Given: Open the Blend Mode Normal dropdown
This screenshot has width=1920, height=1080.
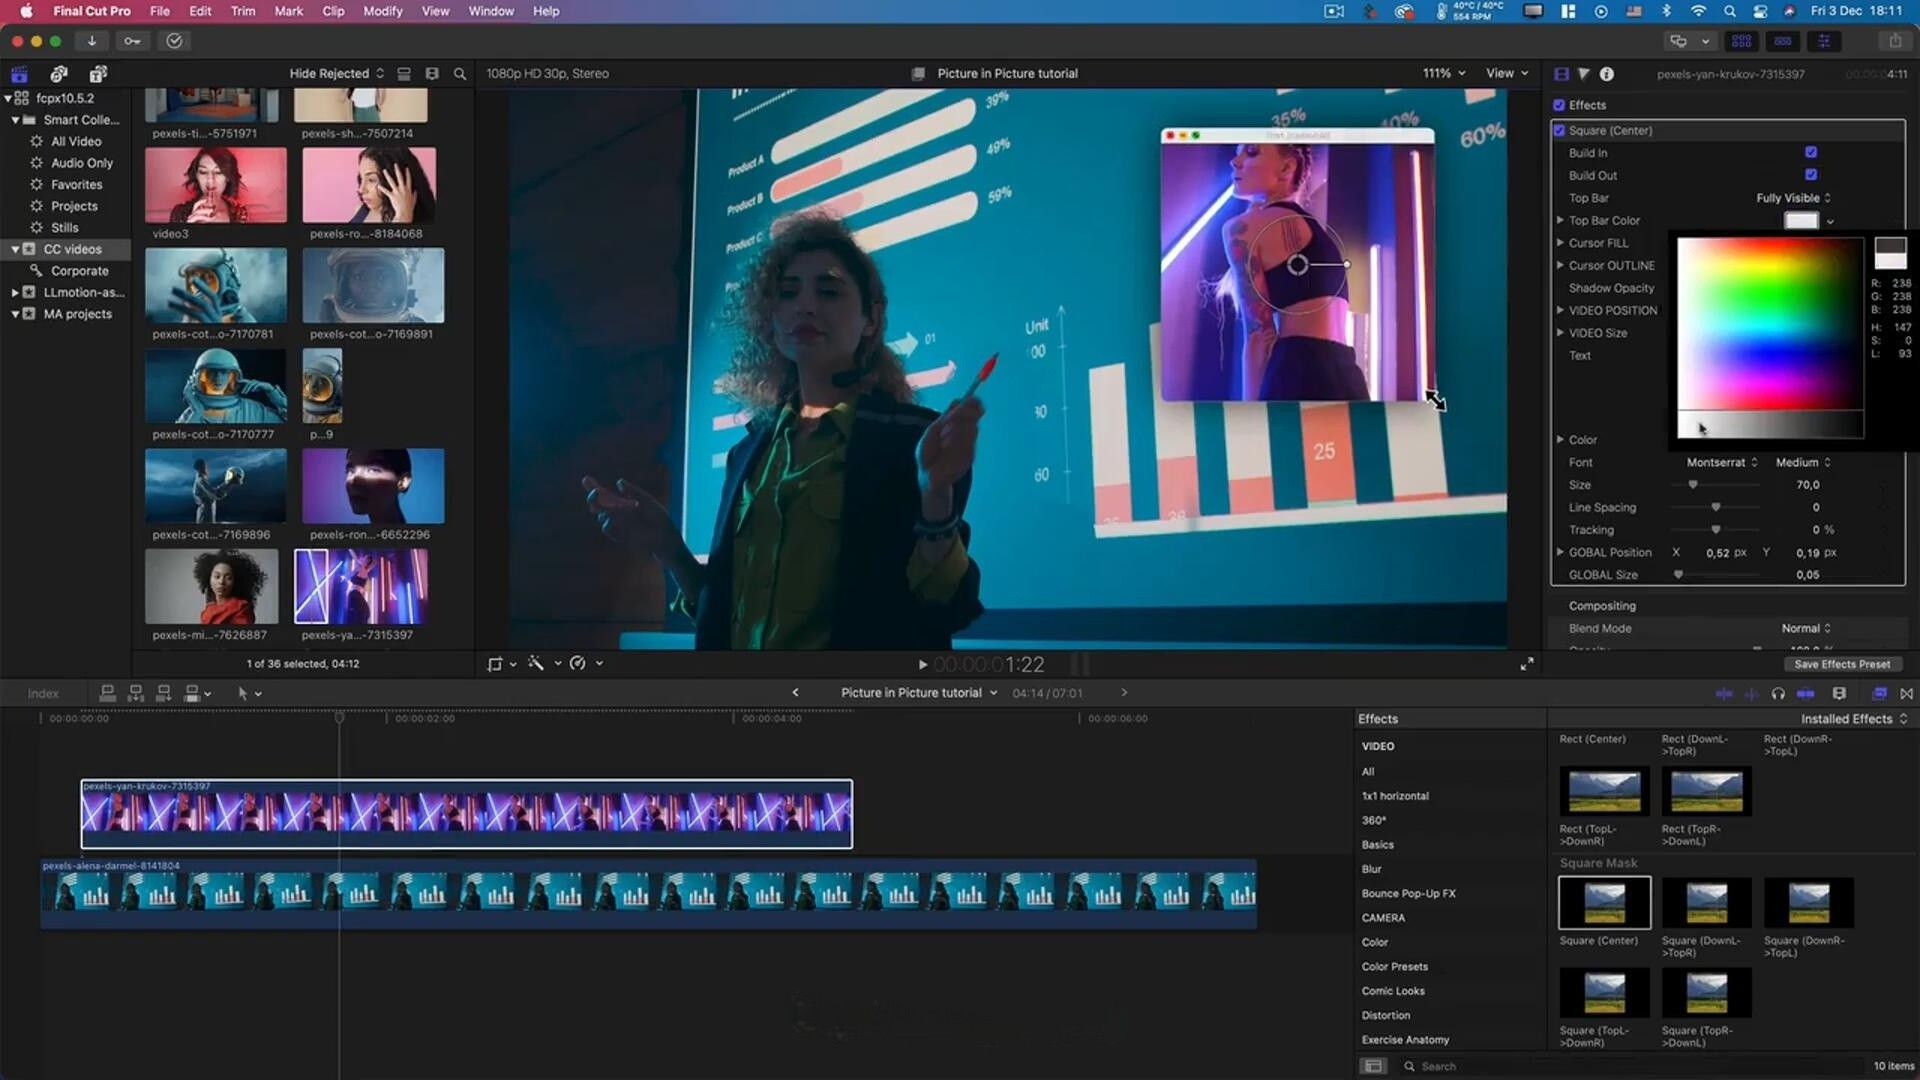Looking at the screenshot, I should pos(1806,629).
